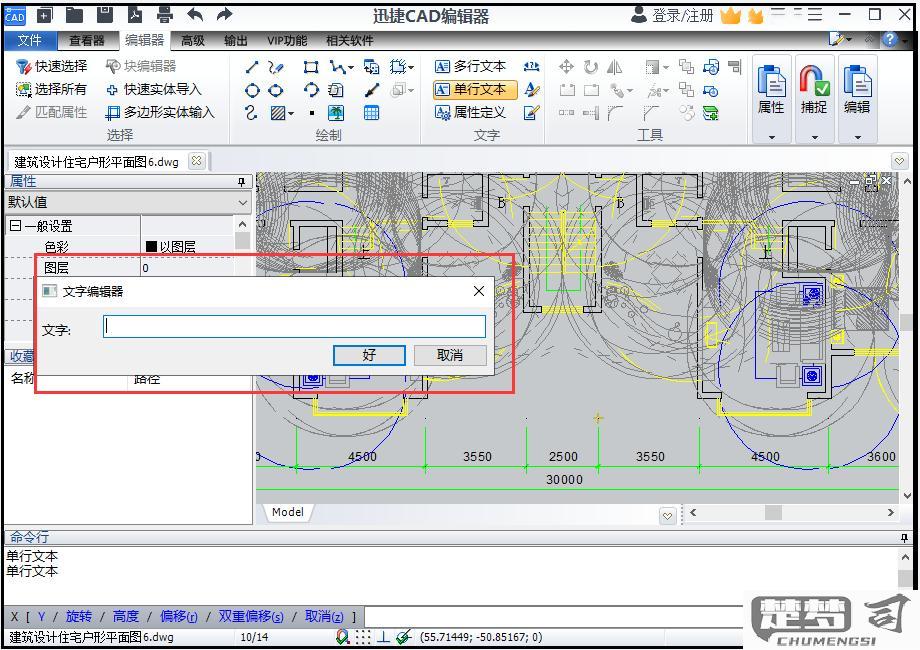Toggle ortho mode icon in status bar

tap(384, 637)
